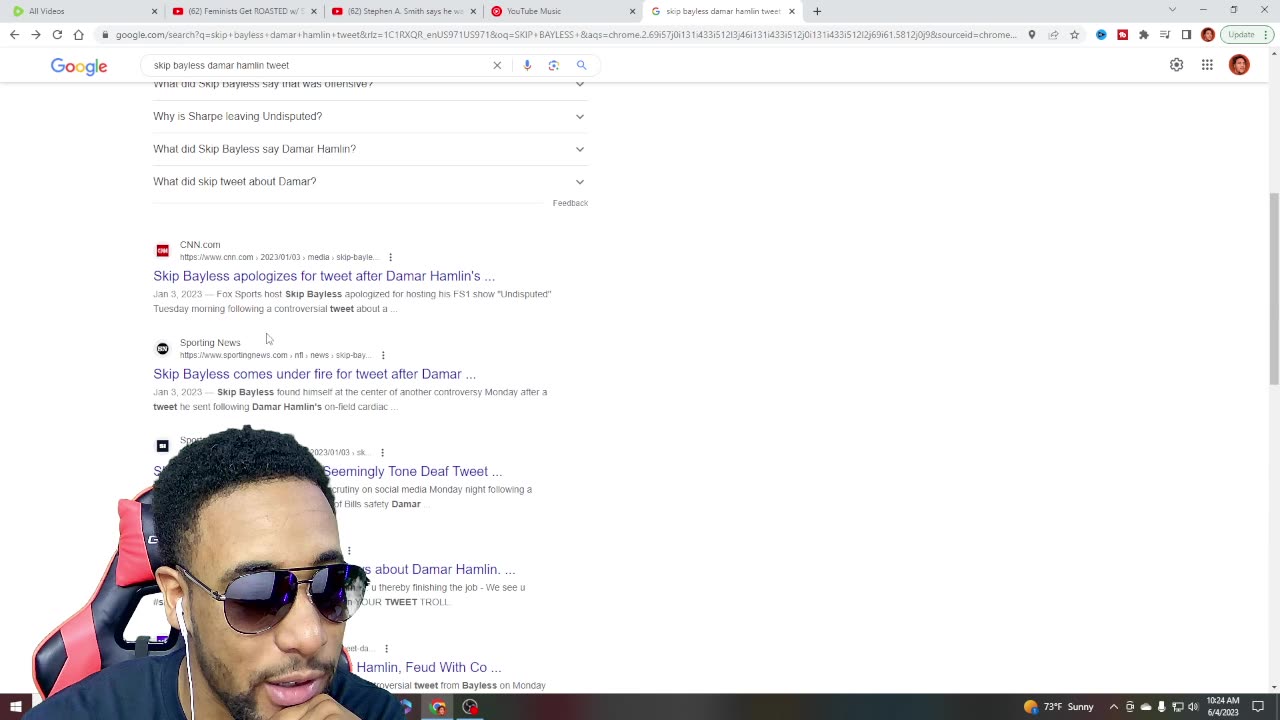Open a new browser tab
Screen dimensions: 1280x720
[817, 11]
